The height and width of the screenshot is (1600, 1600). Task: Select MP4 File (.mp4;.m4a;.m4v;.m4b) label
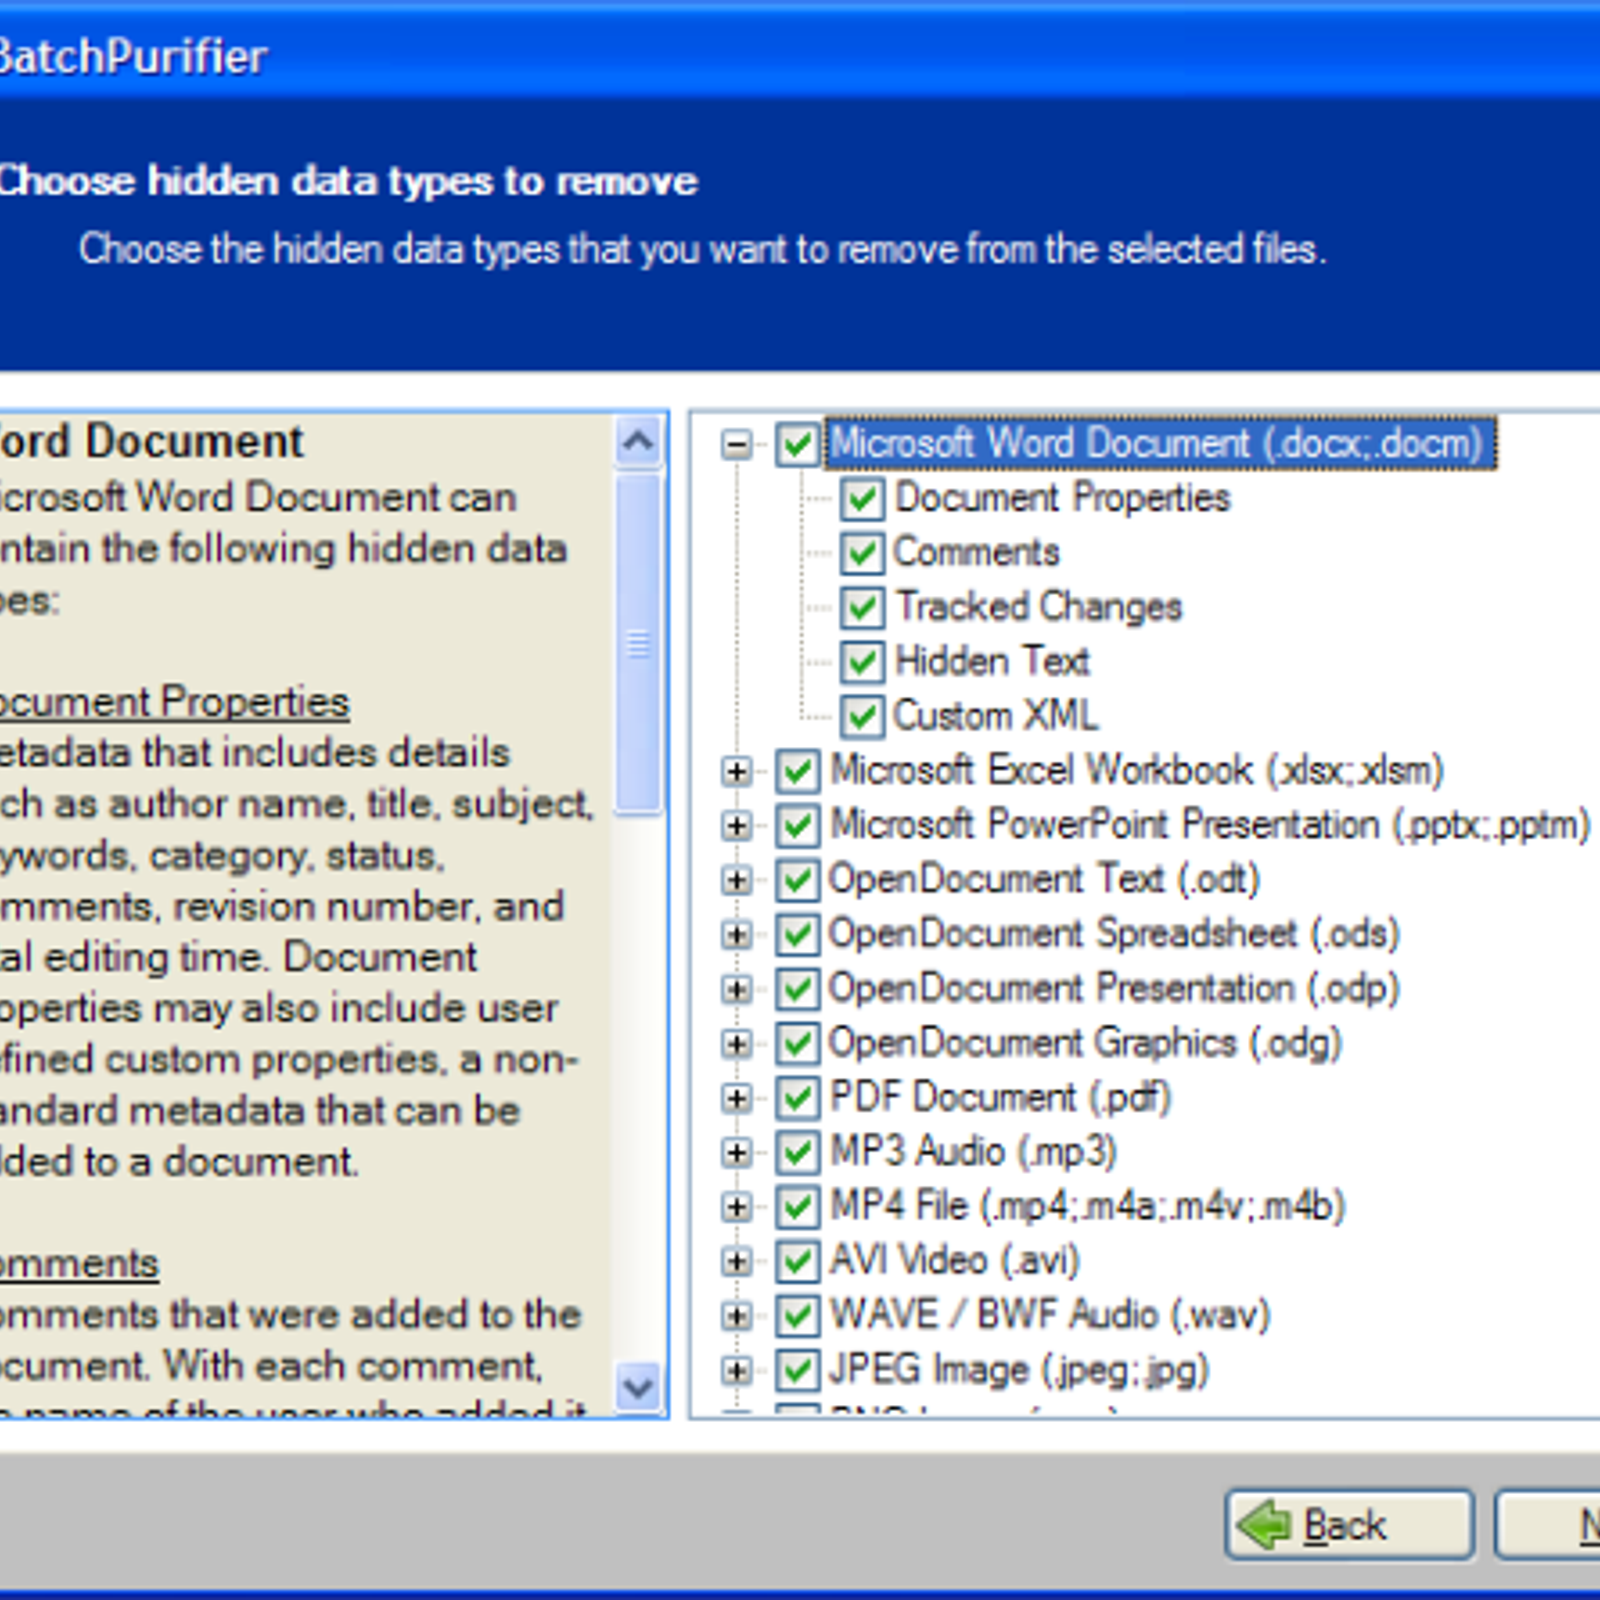click(1088, 1207)
